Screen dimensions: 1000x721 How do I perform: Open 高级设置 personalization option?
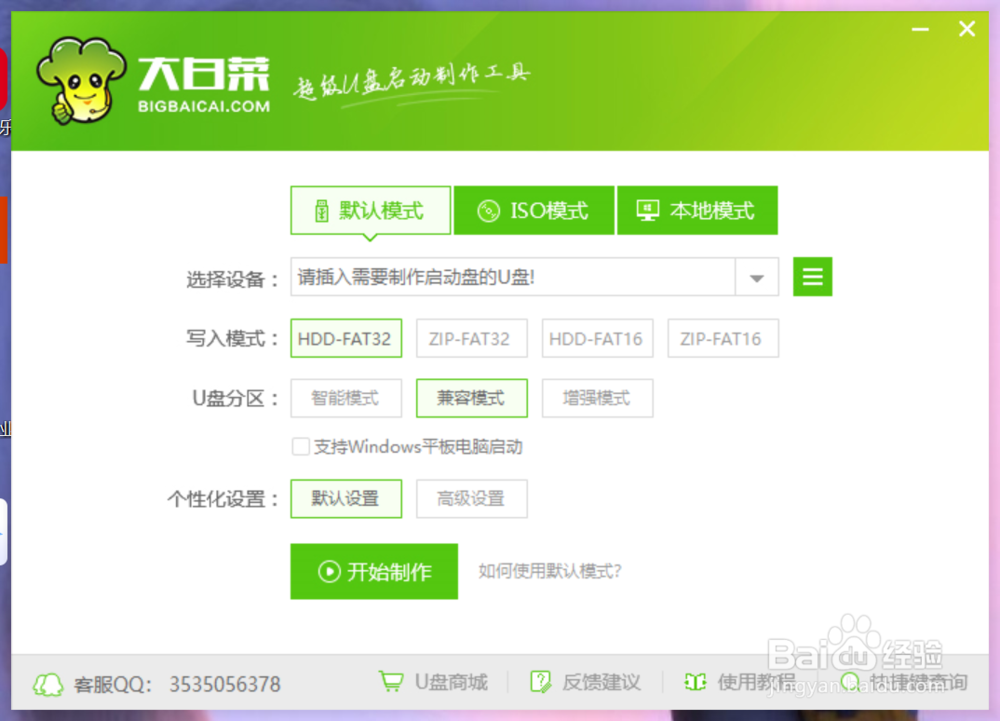(471, 499)
